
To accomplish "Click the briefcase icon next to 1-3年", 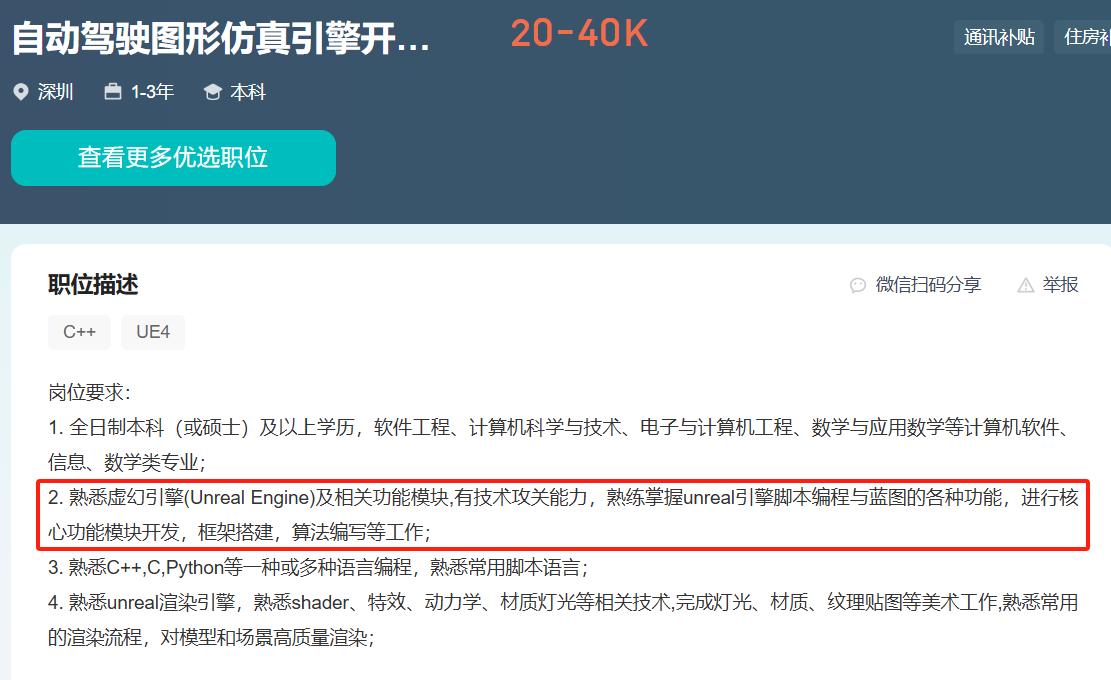I will point(113,92).
